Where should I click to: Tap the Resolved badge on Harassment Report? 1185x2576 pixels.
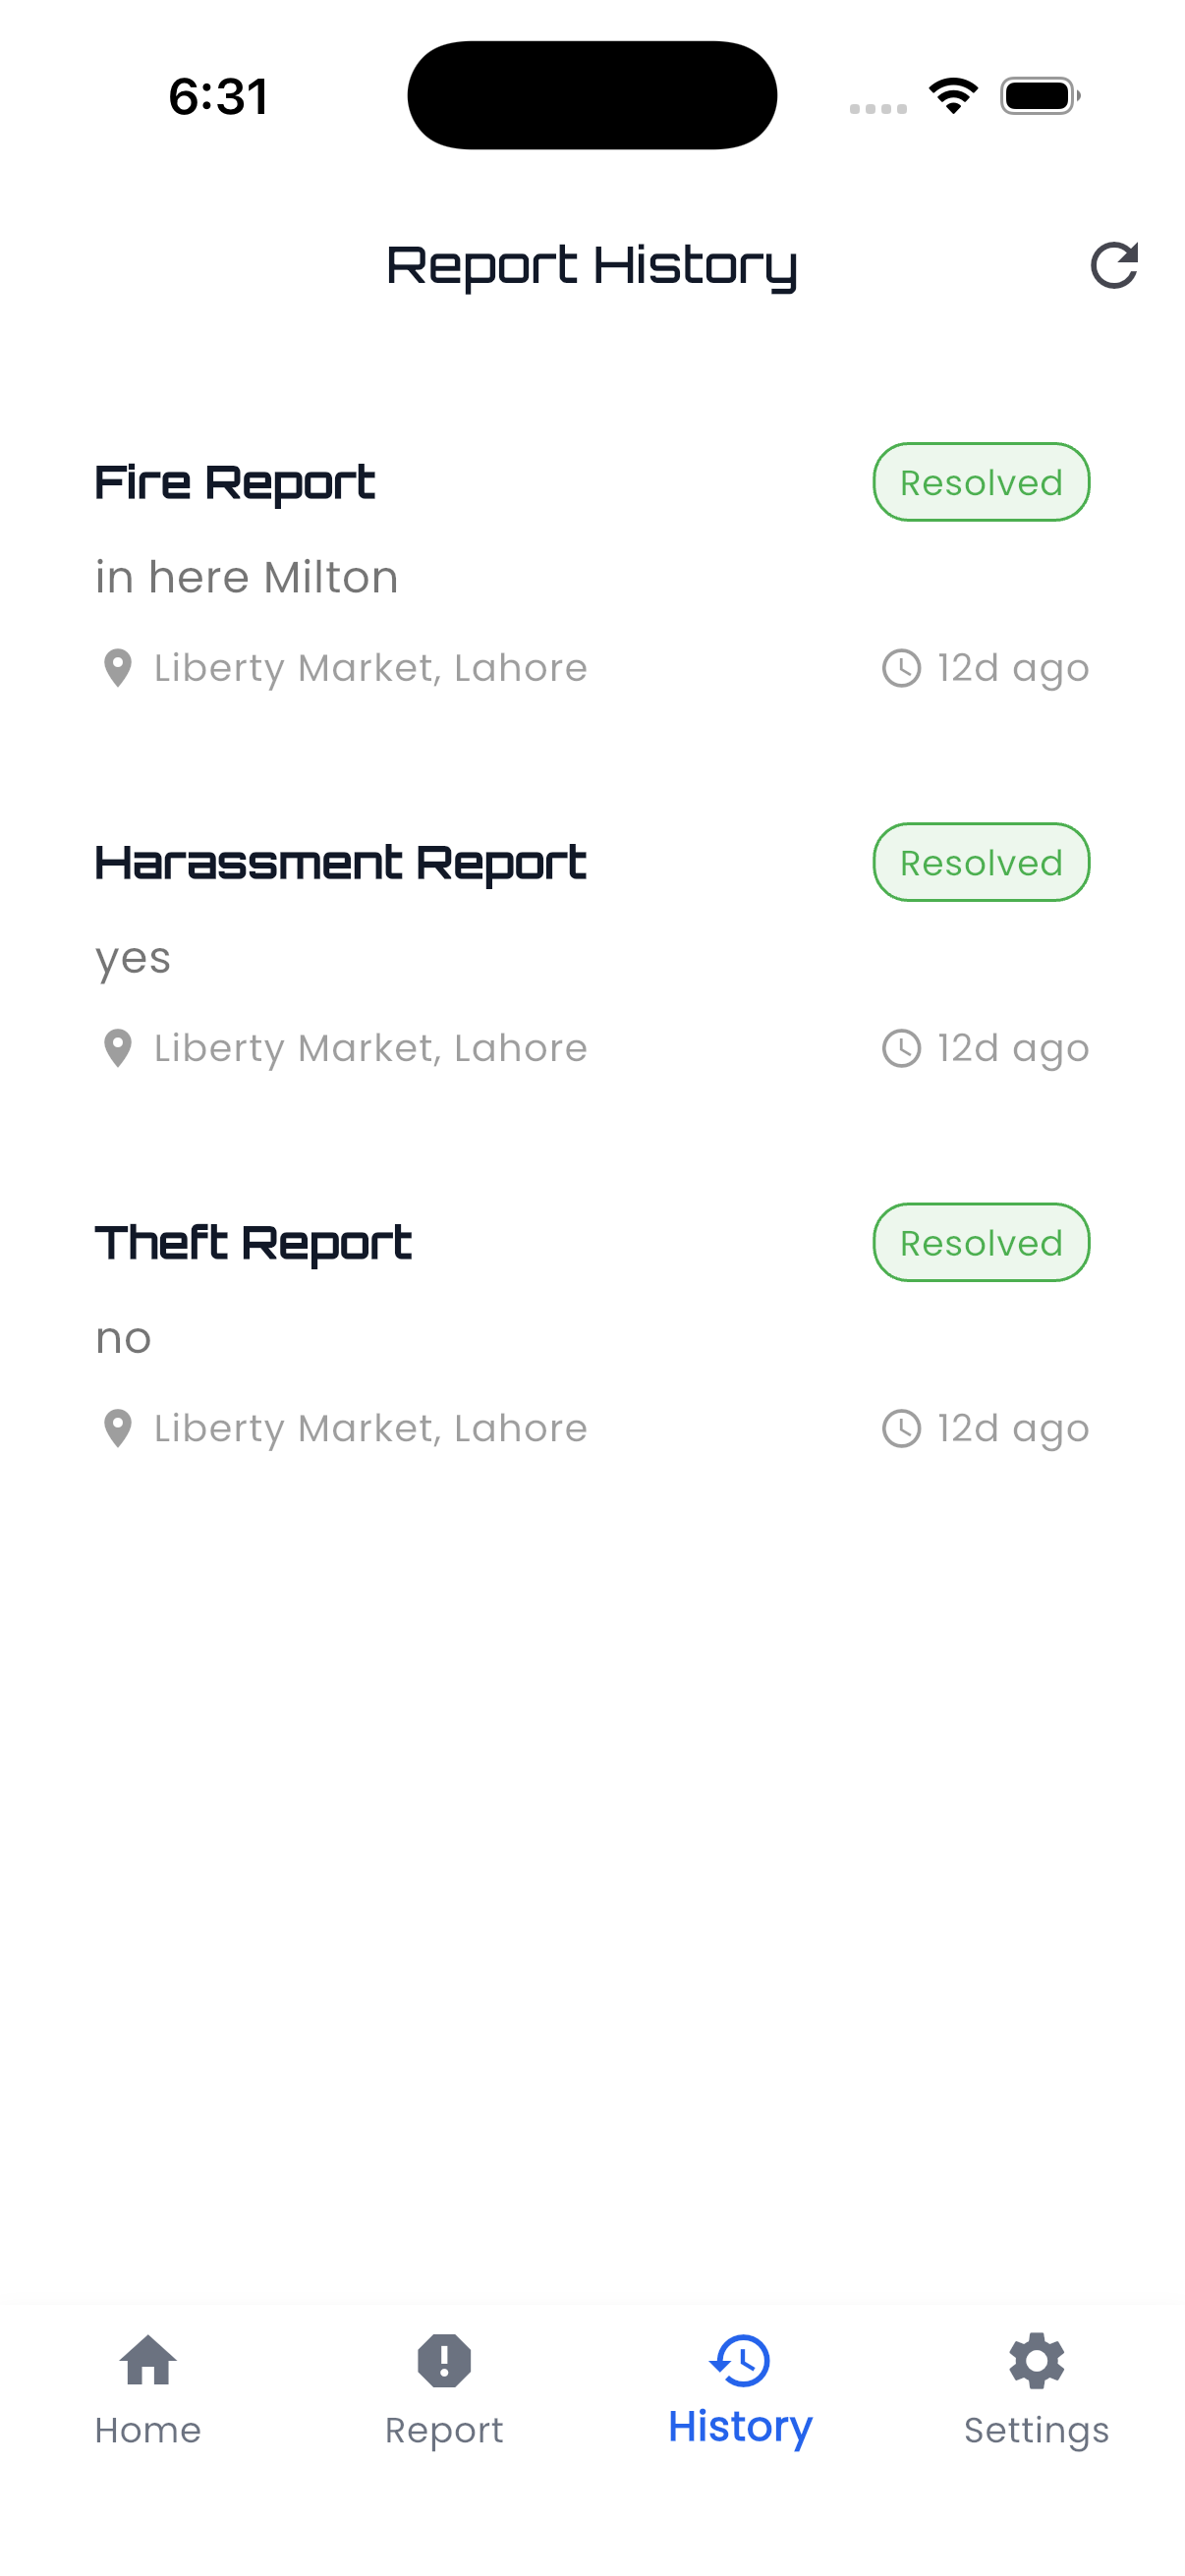tap(981, 863)
